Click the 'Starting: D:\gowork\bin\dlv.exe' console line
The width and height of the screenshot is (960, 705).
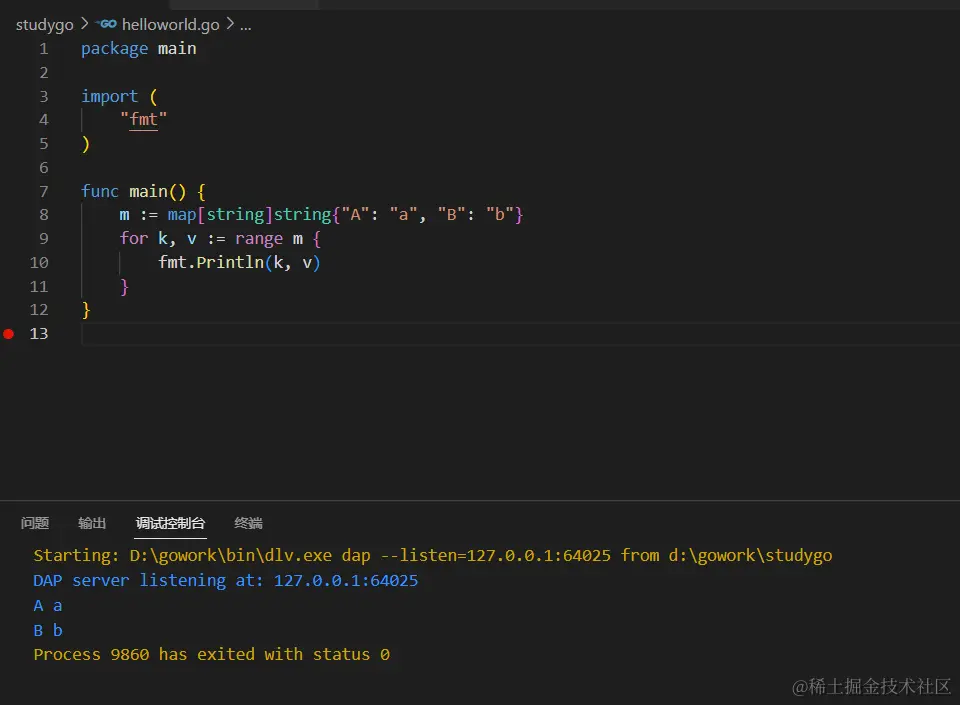click(432, 556)
